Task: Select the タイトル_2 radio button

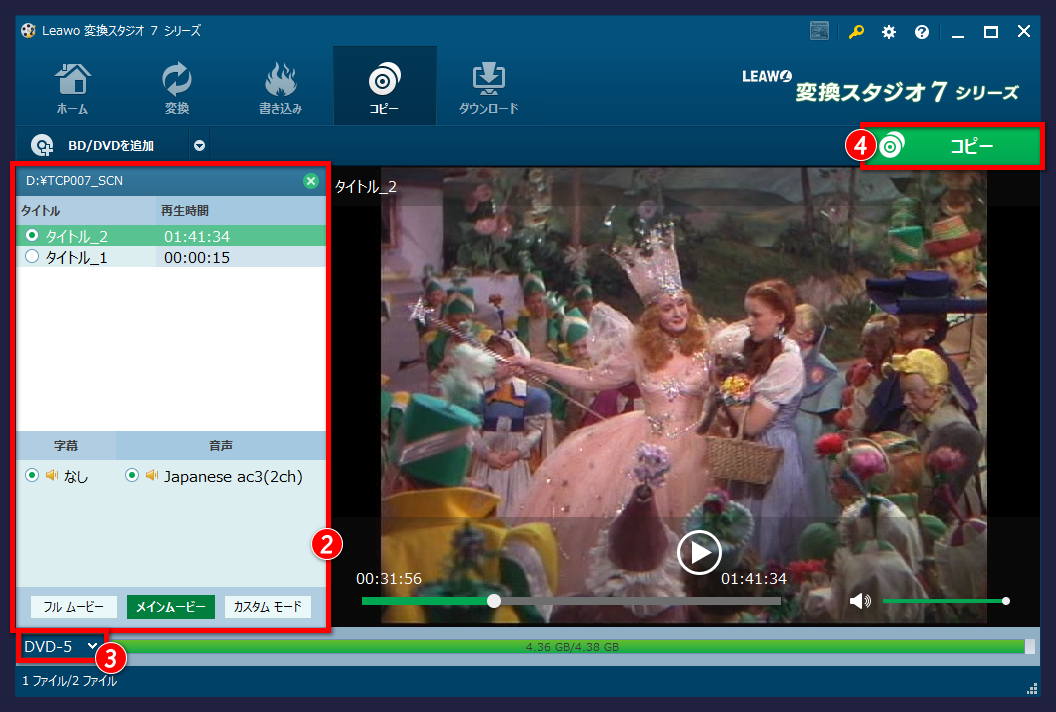Action: point(32,236)
